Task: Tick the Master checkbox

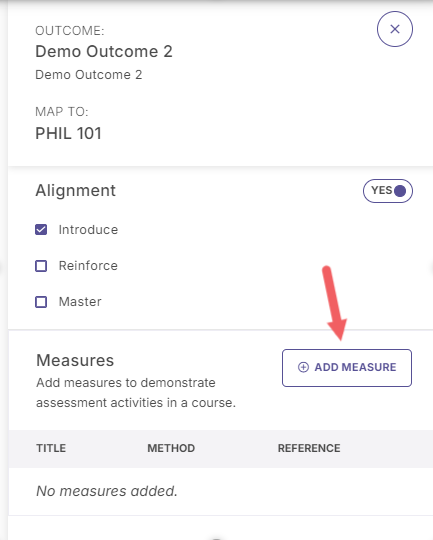Action: (x=41, y=302)
